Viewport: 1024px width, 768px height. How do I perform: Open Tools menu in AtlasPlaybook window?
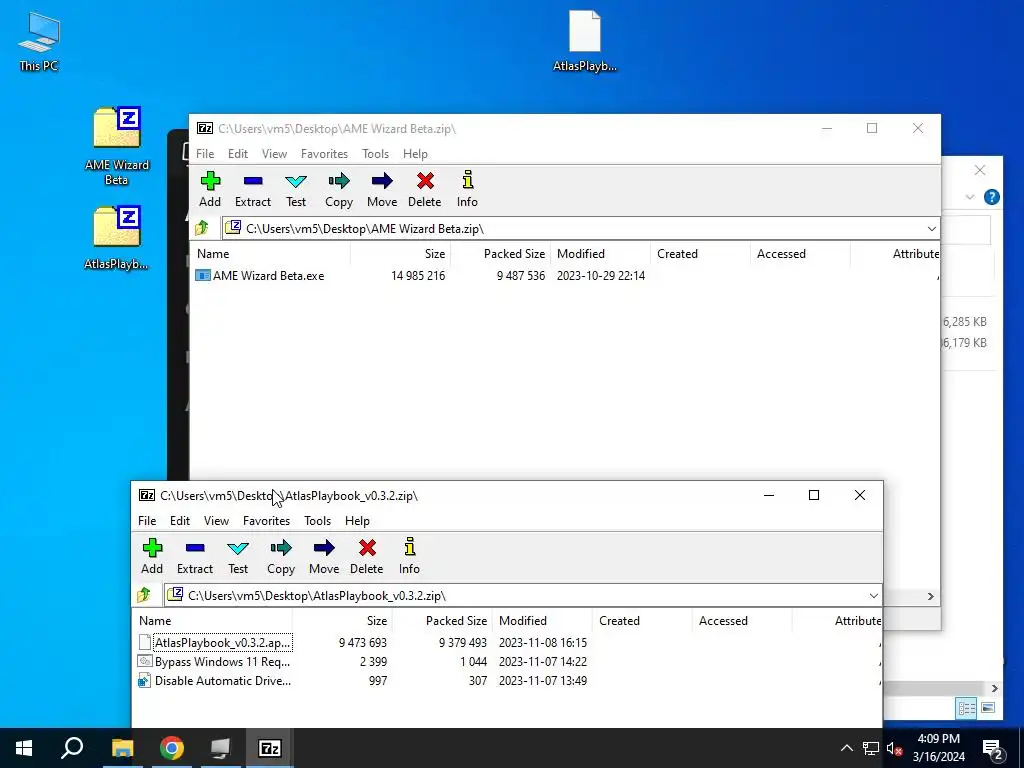click(x=317, y=520)
